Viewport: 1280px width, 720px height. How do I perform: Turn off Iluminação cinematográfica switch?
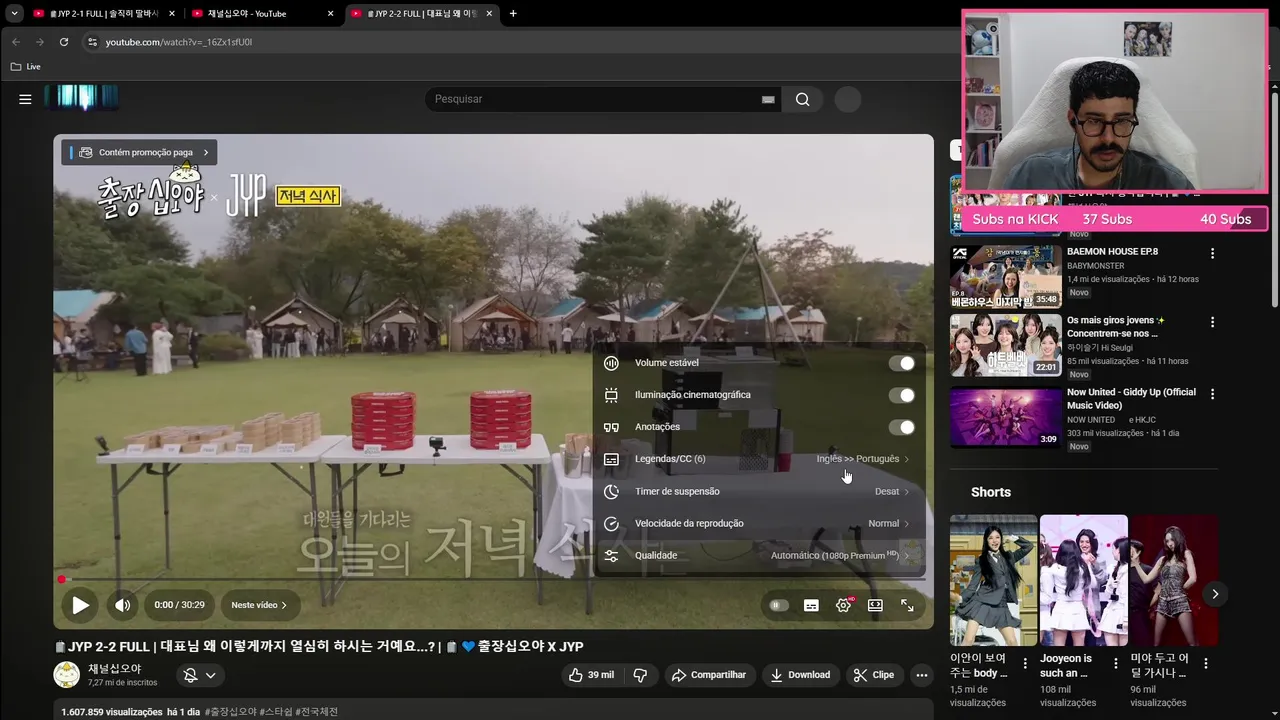pyautogui.click(x=902, y=395)
